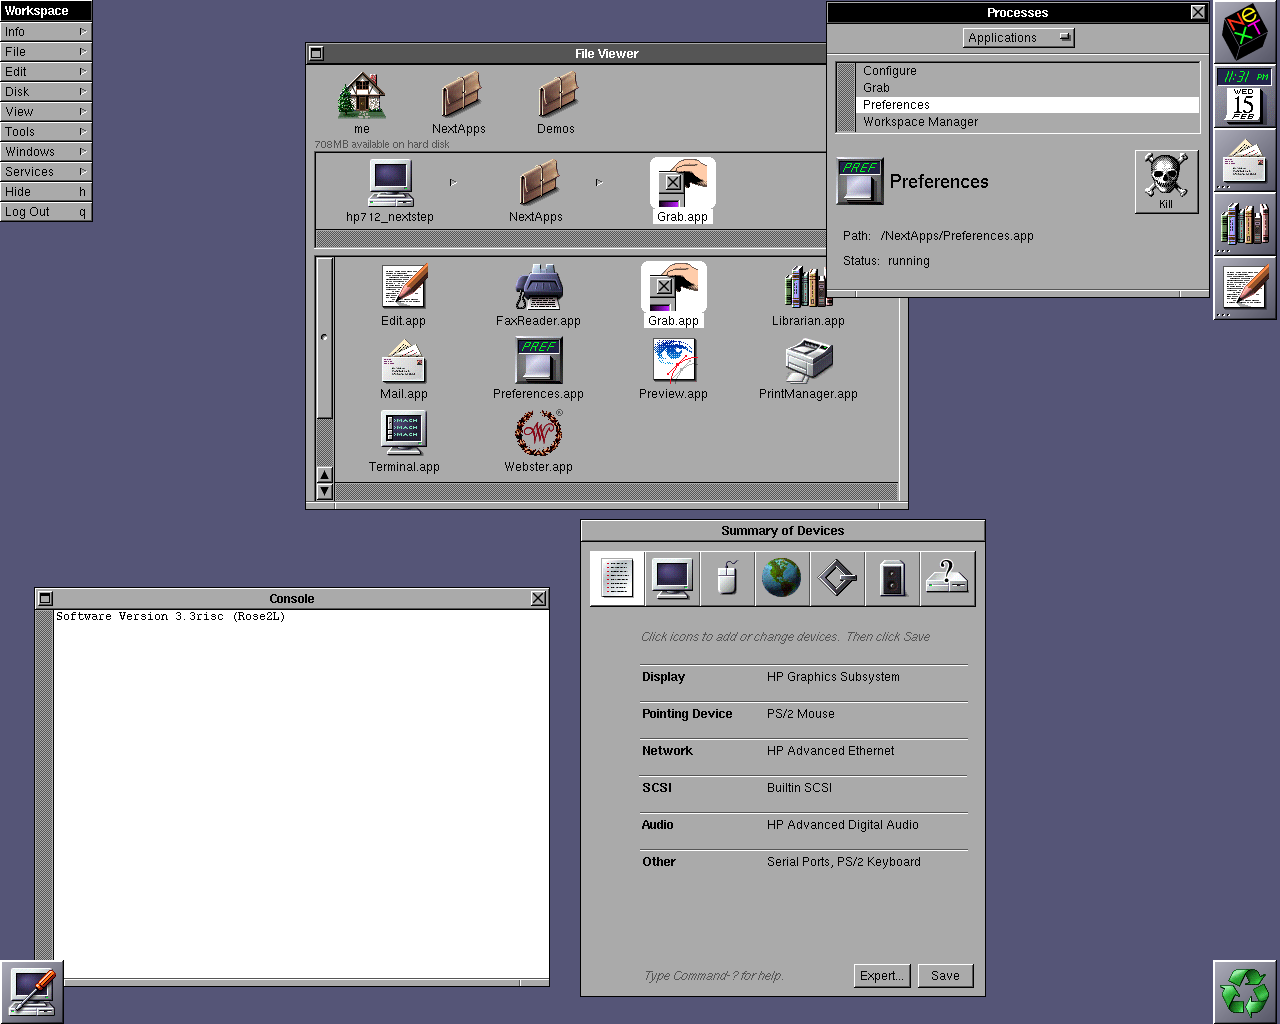Click inside the Console text area
The width and height of the screenshot is (1280, 1024).
point(301,795)
